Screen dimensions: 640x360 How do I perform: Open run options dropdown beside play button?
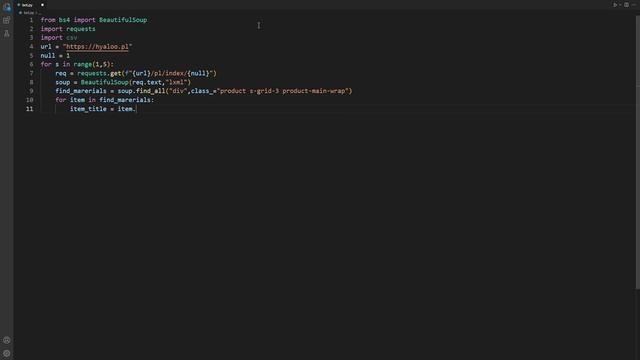(620, 5)
